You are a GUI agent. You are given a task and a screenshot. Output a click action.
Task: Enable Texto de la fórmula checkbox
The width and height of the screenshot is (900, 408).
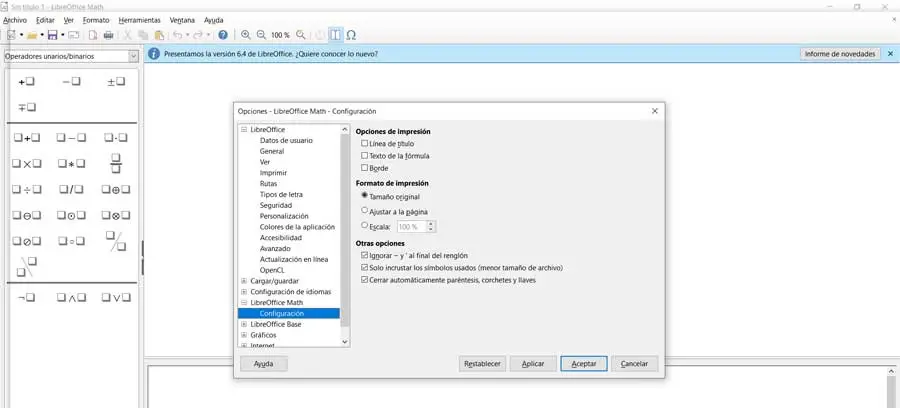[x=364, y=156]
